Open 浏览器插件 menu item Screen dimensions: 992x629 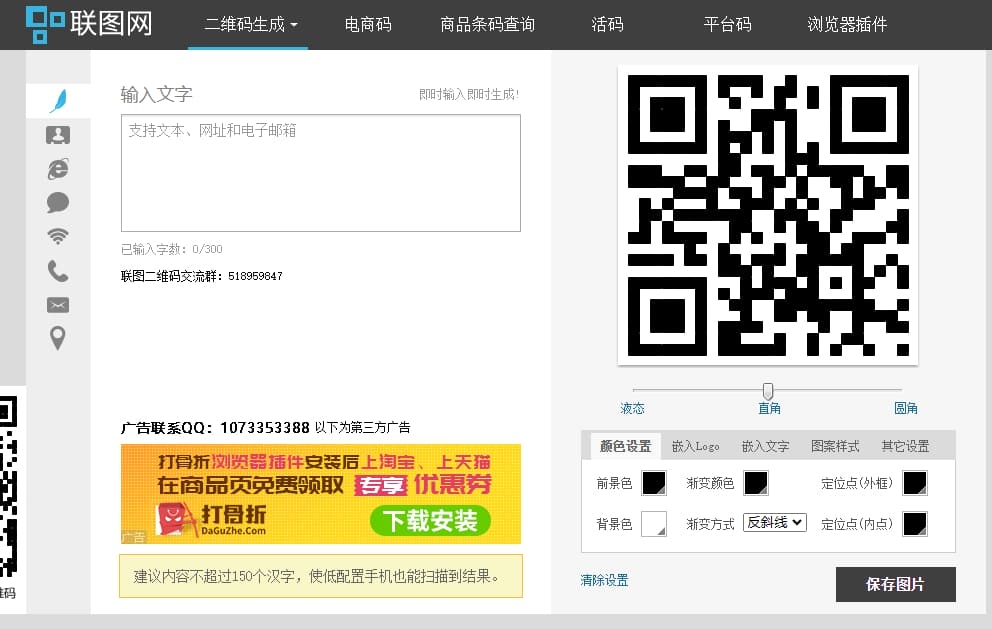click(x=847, y=25)
